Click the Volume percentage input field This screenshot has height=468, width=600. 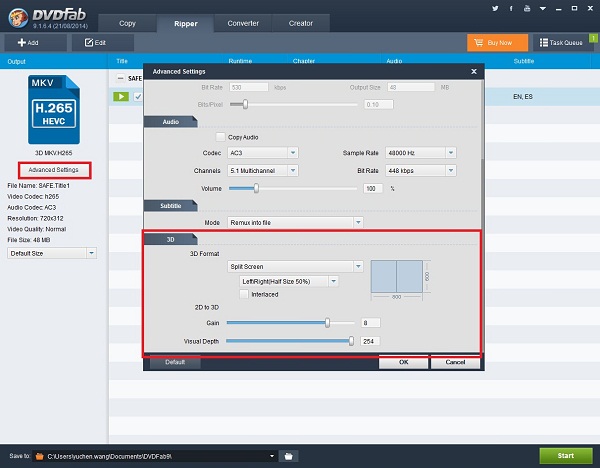tap(373, 189)
